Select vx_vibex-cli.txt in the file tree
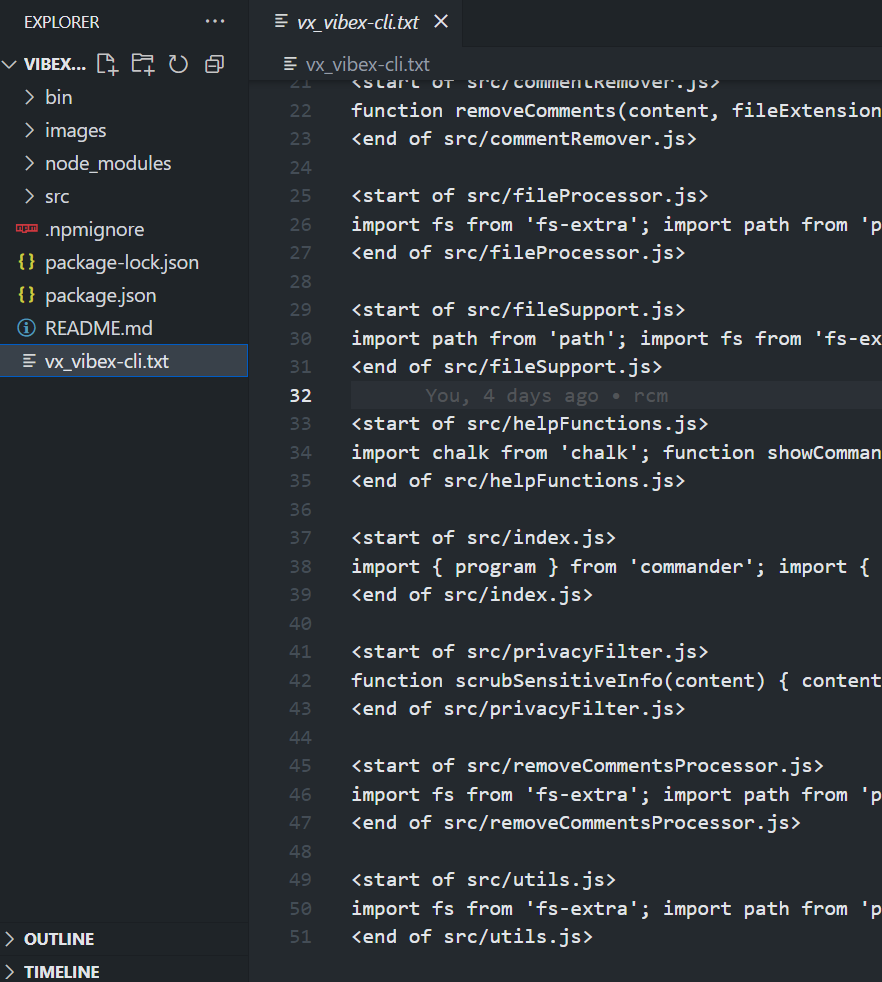882x982 pixels. coord(124,361)
